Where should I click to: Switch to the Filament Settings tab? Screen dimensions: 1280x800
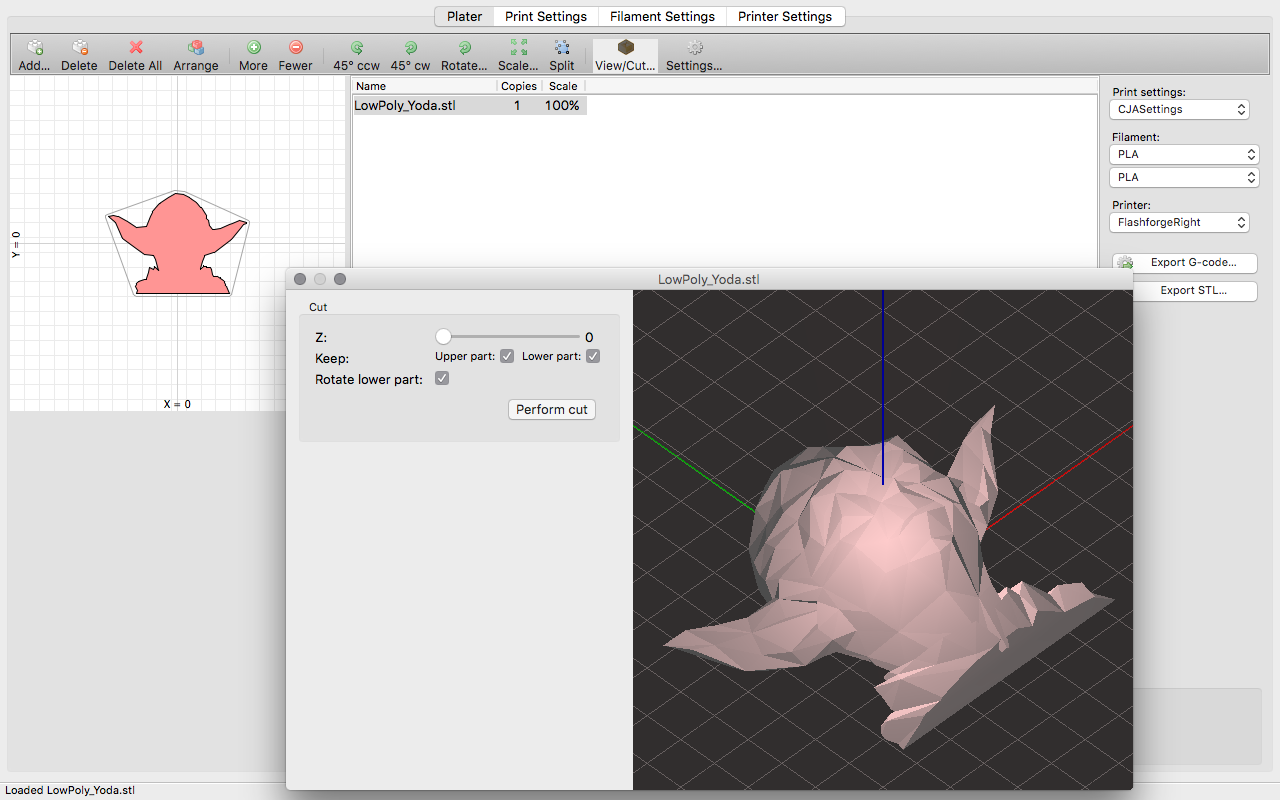pyautogui.click(x=661, y=16)
